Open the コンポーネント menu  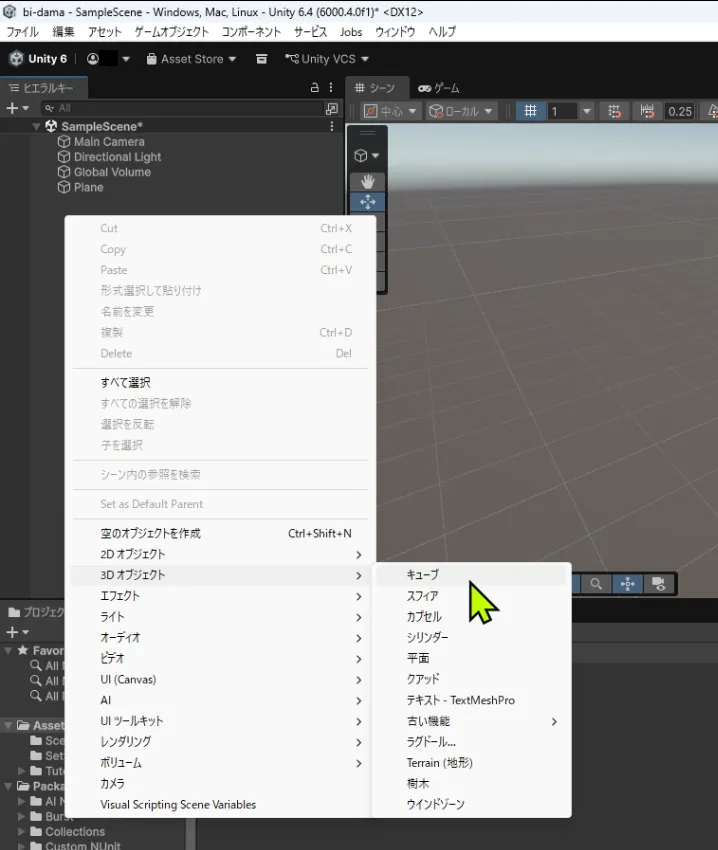[251, 32]
